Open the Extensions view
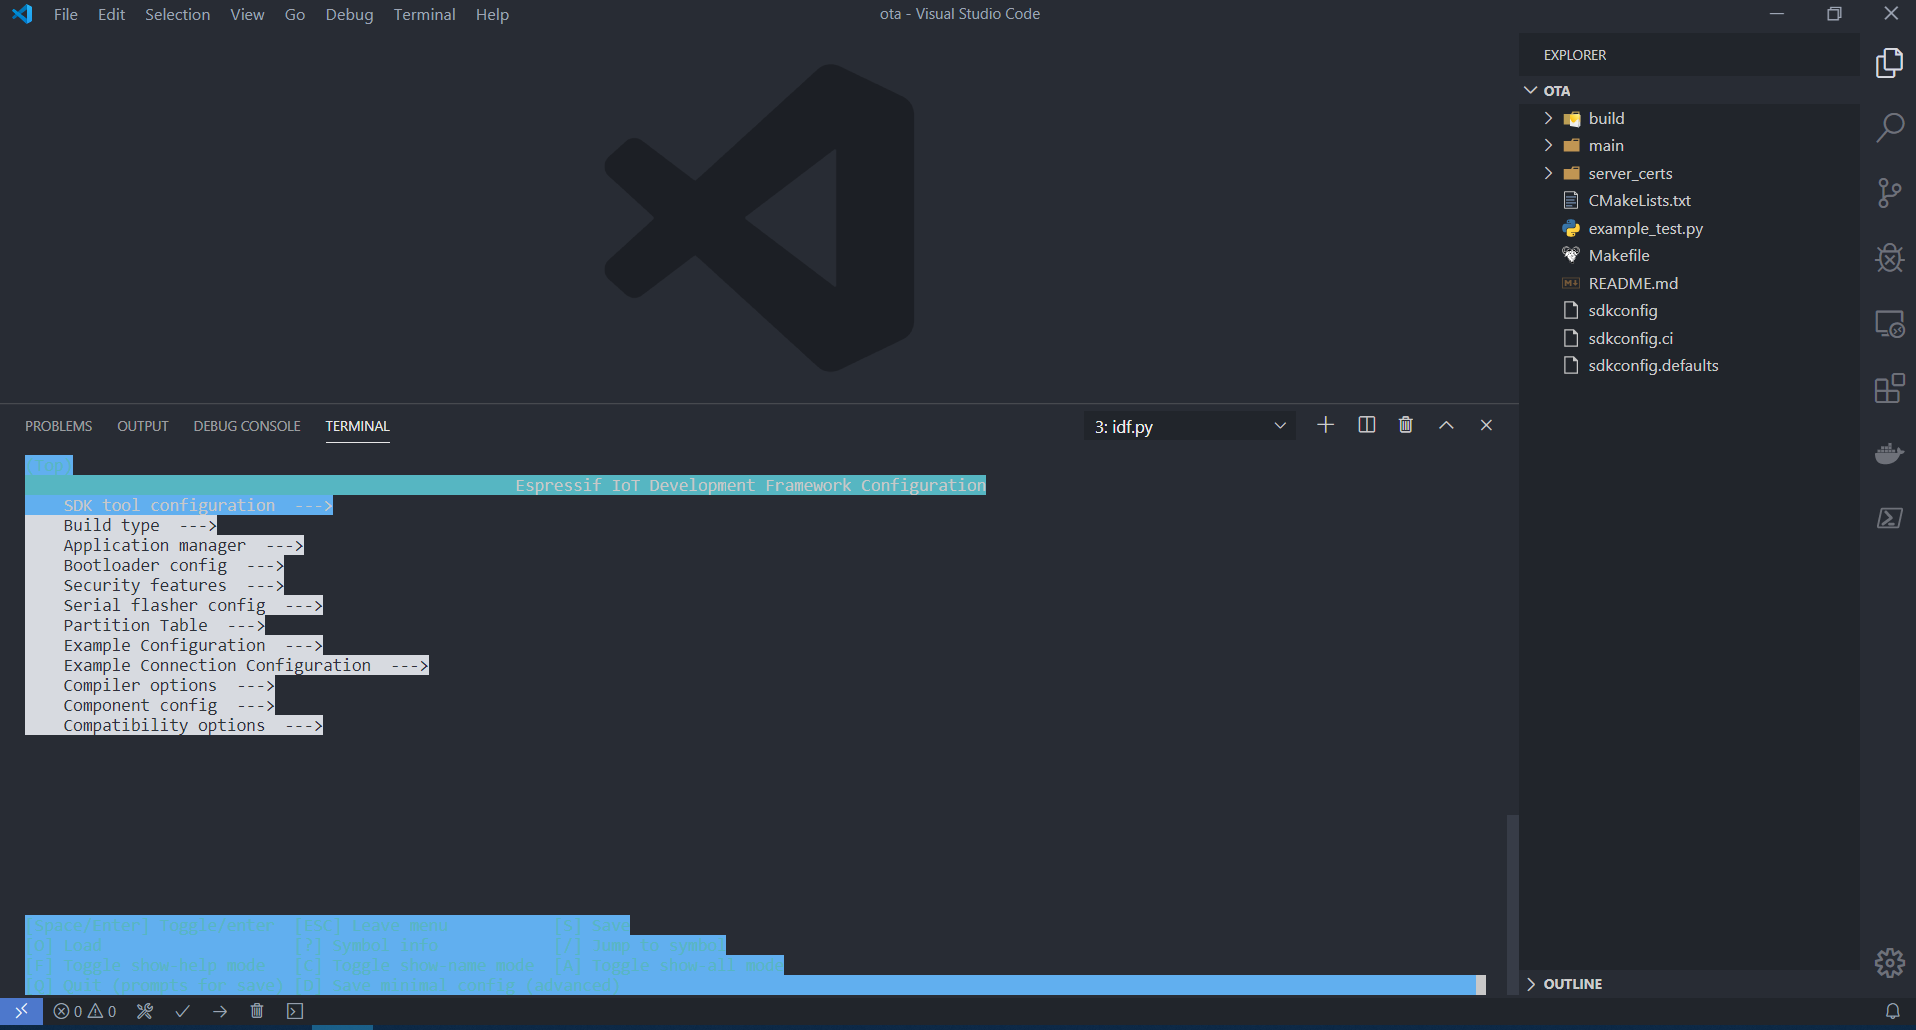1916x1030 pixels. tap(1890, 388)
